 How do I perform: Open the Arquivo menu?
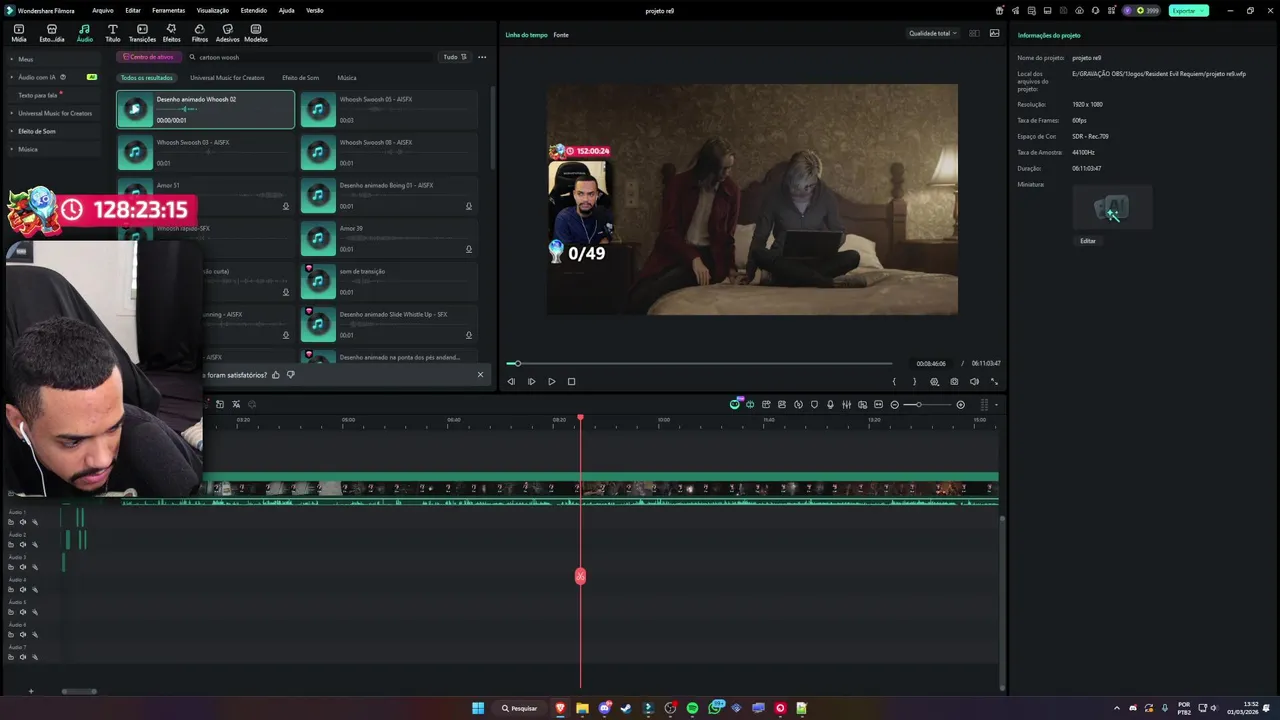pos(102,10)
